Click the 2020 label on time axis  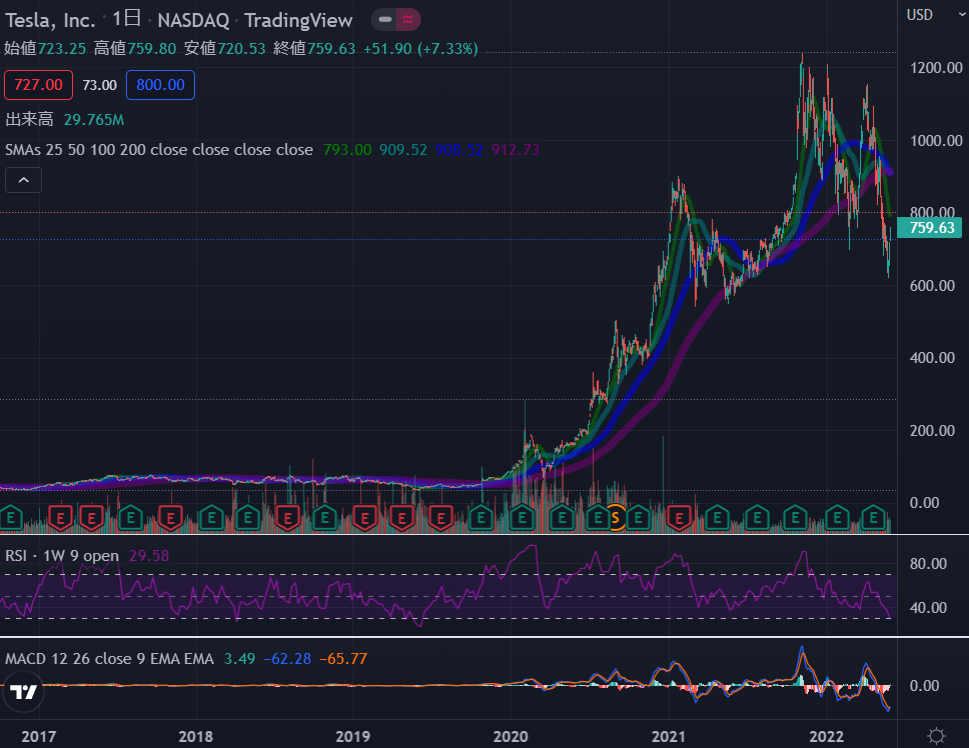[510, 736]
